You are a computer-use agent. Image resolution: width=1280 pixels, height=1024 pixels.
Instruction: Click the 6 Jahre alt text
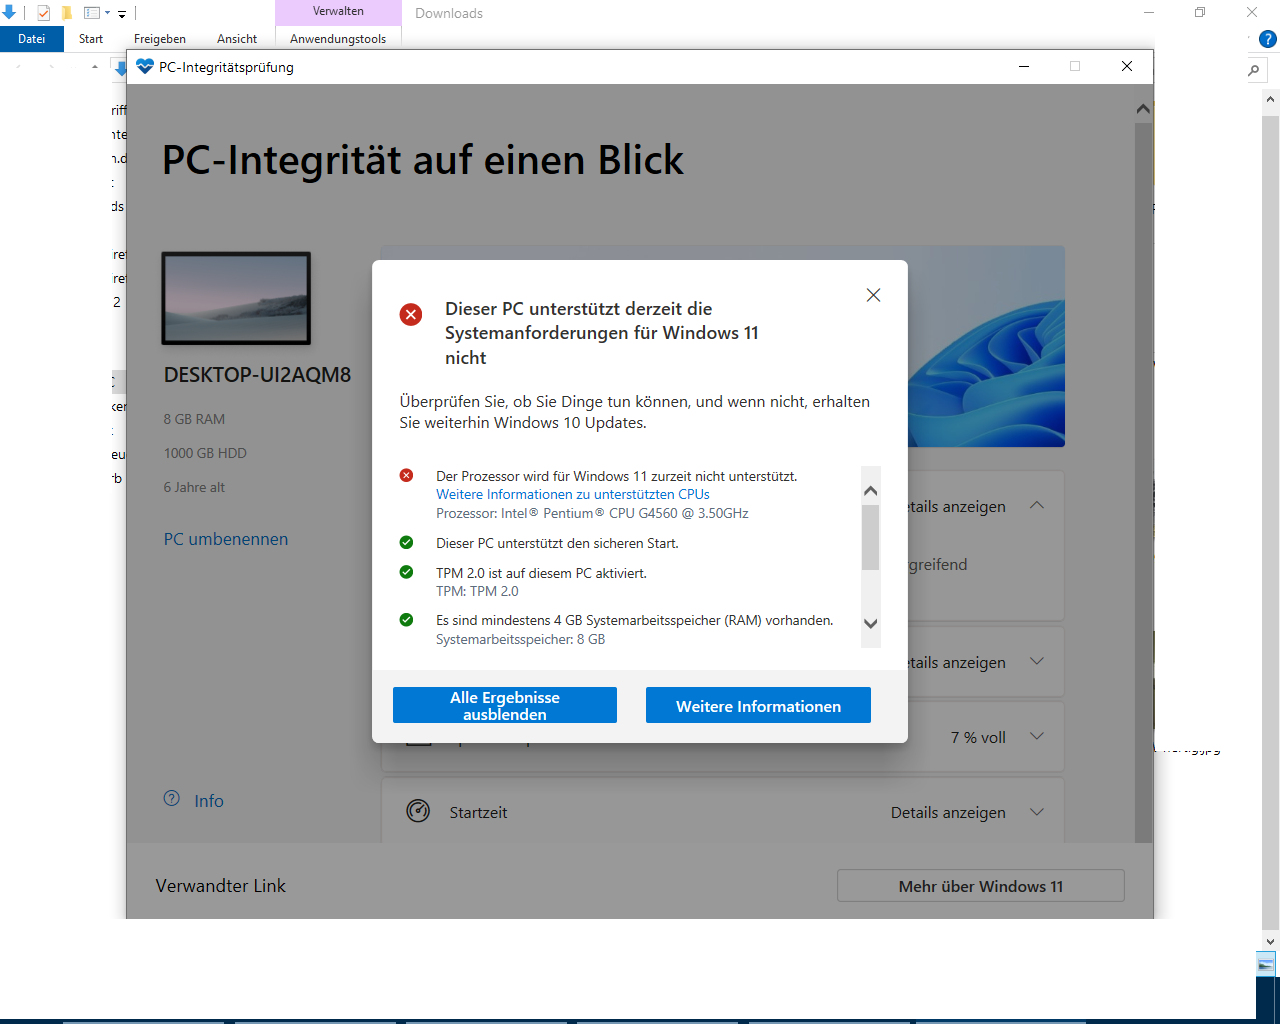click(x=194, y=487)
